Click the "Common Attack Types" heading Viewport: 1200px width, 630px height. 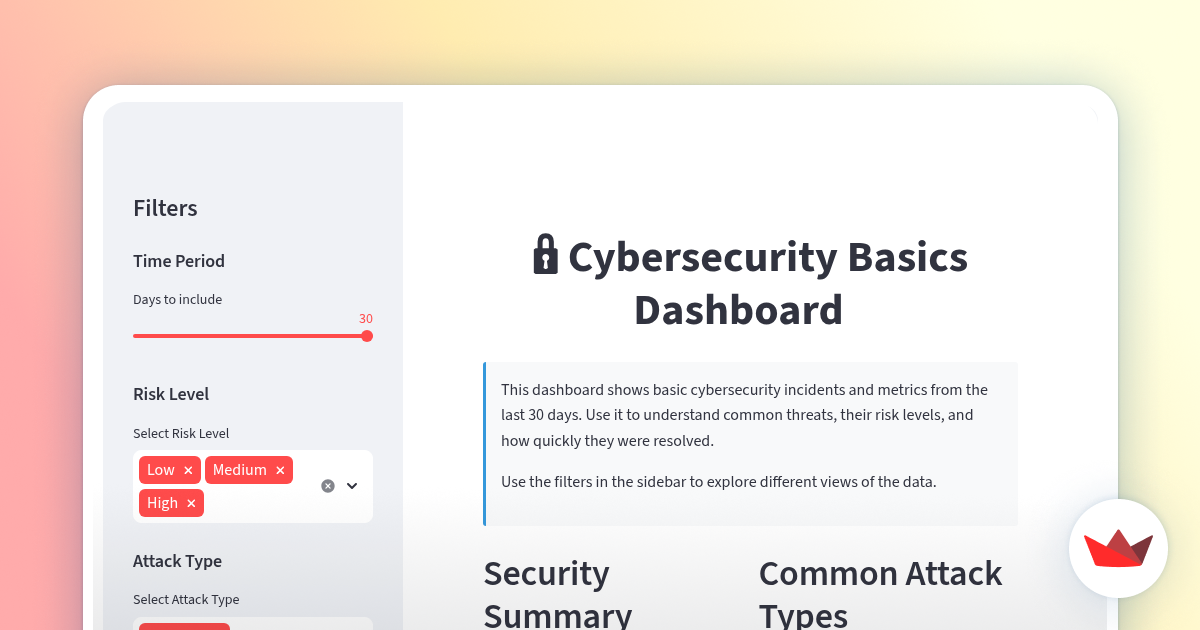point(880,592)
